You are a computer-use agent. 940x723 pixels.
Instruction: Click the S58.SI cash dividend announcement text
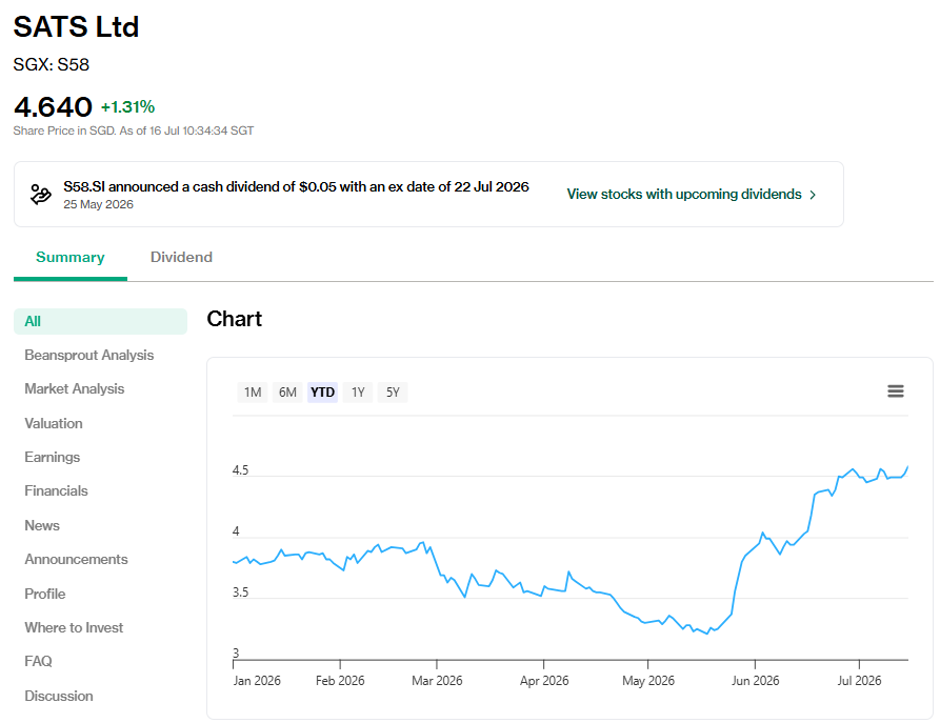(x=296, y=186)
